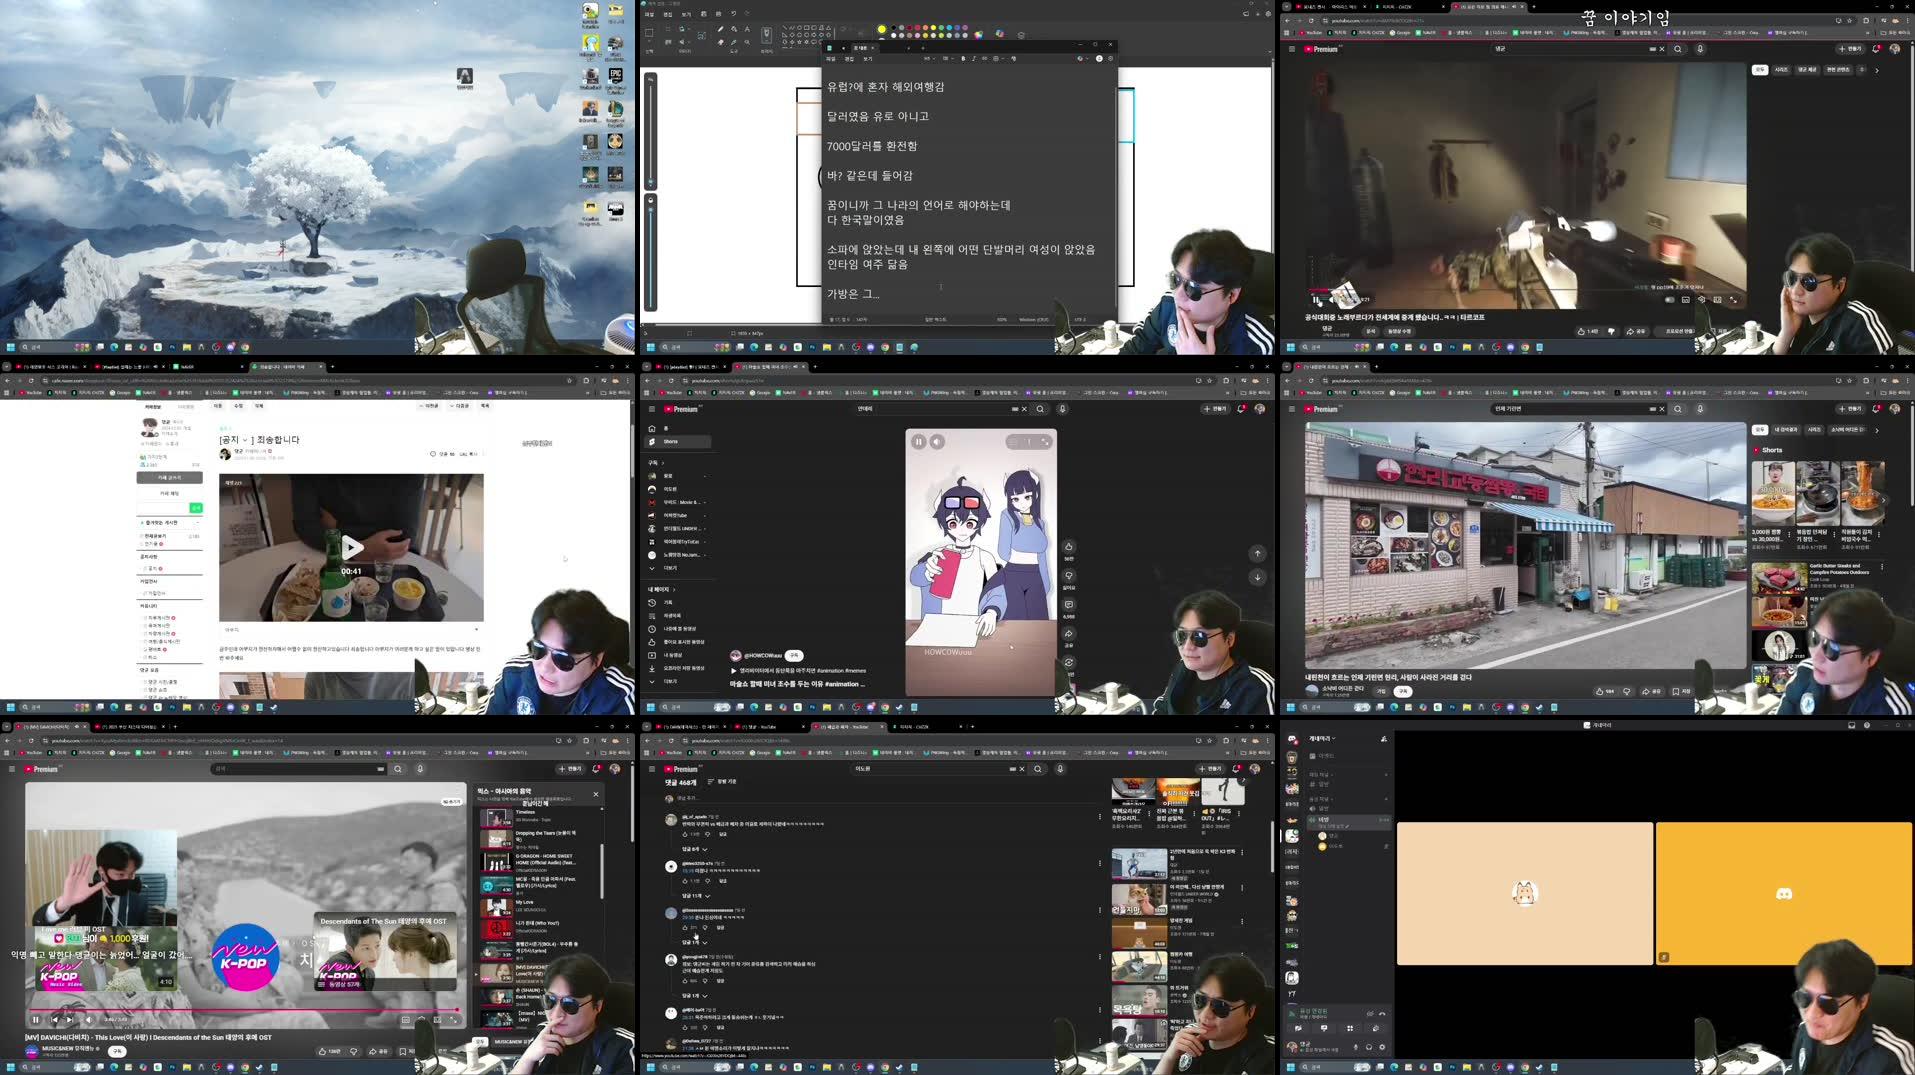
Task: Open the 편집 menu in Notepad
Action: (x=849, y=59)
